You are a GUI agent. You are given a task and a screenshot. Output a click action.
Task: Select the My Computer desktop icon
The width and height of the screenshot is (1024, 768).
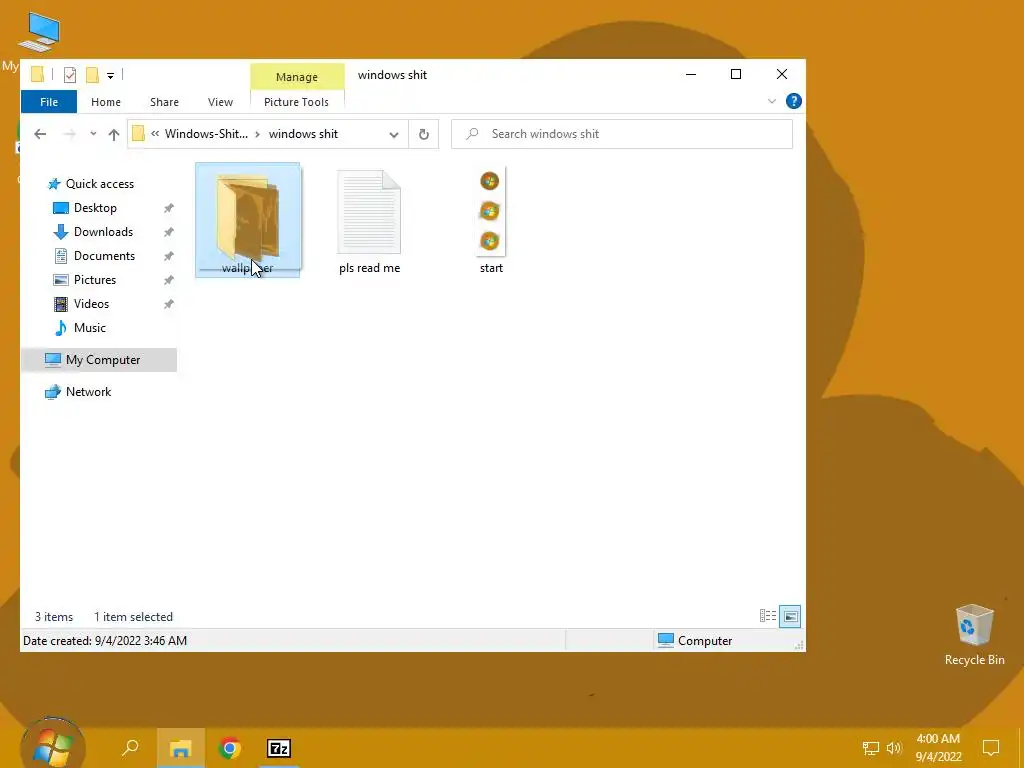[39, 31]
